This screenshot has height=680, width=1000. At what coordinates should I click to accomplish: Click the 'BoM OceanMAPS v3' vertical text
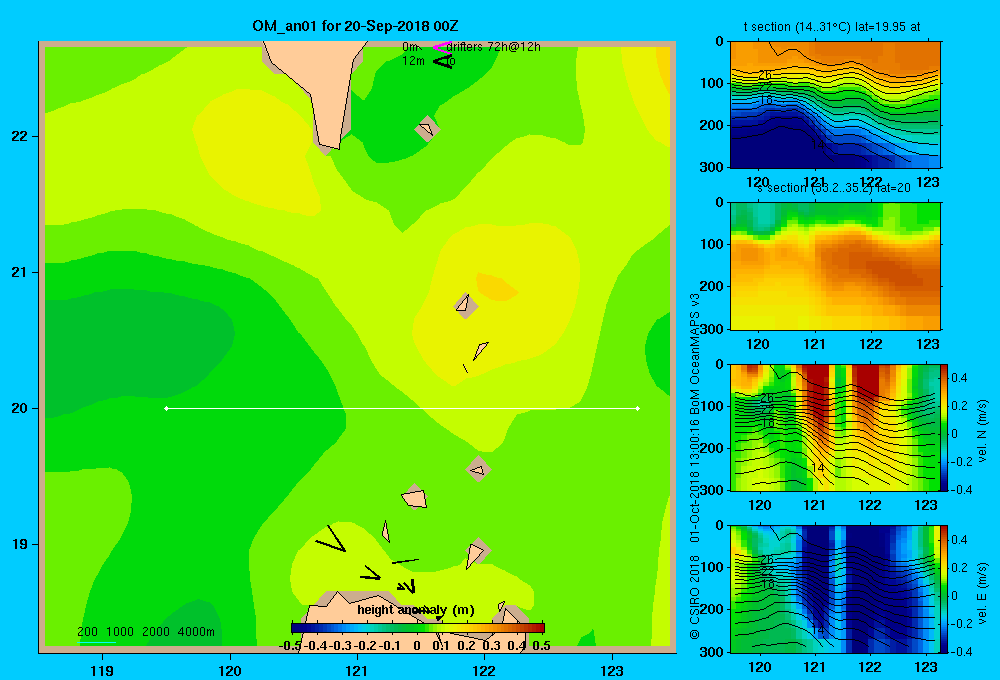coord(695,356)
